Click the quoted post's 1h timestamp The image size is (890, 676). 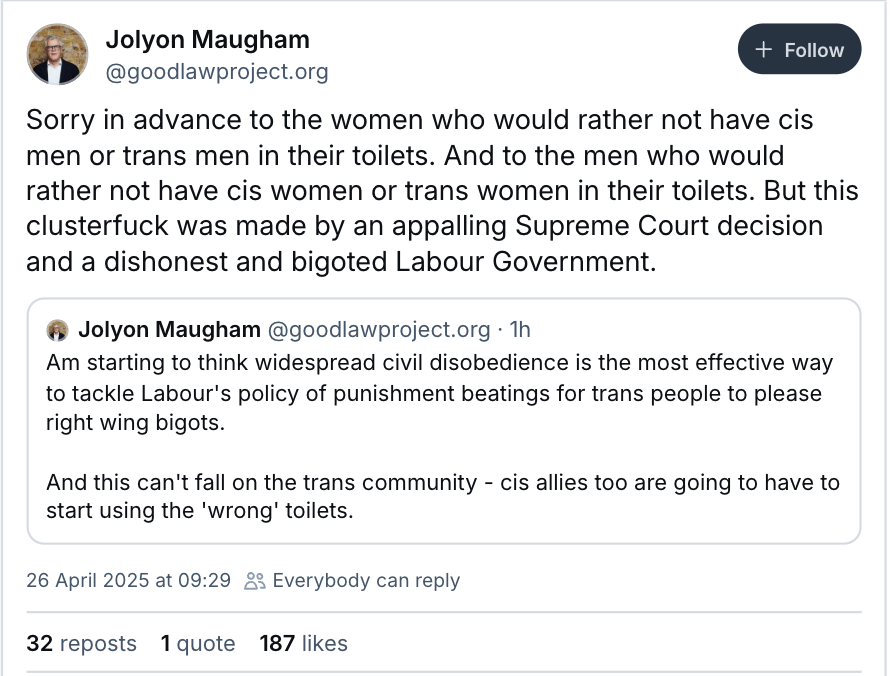pyautogui.click(x=521, y=330)
